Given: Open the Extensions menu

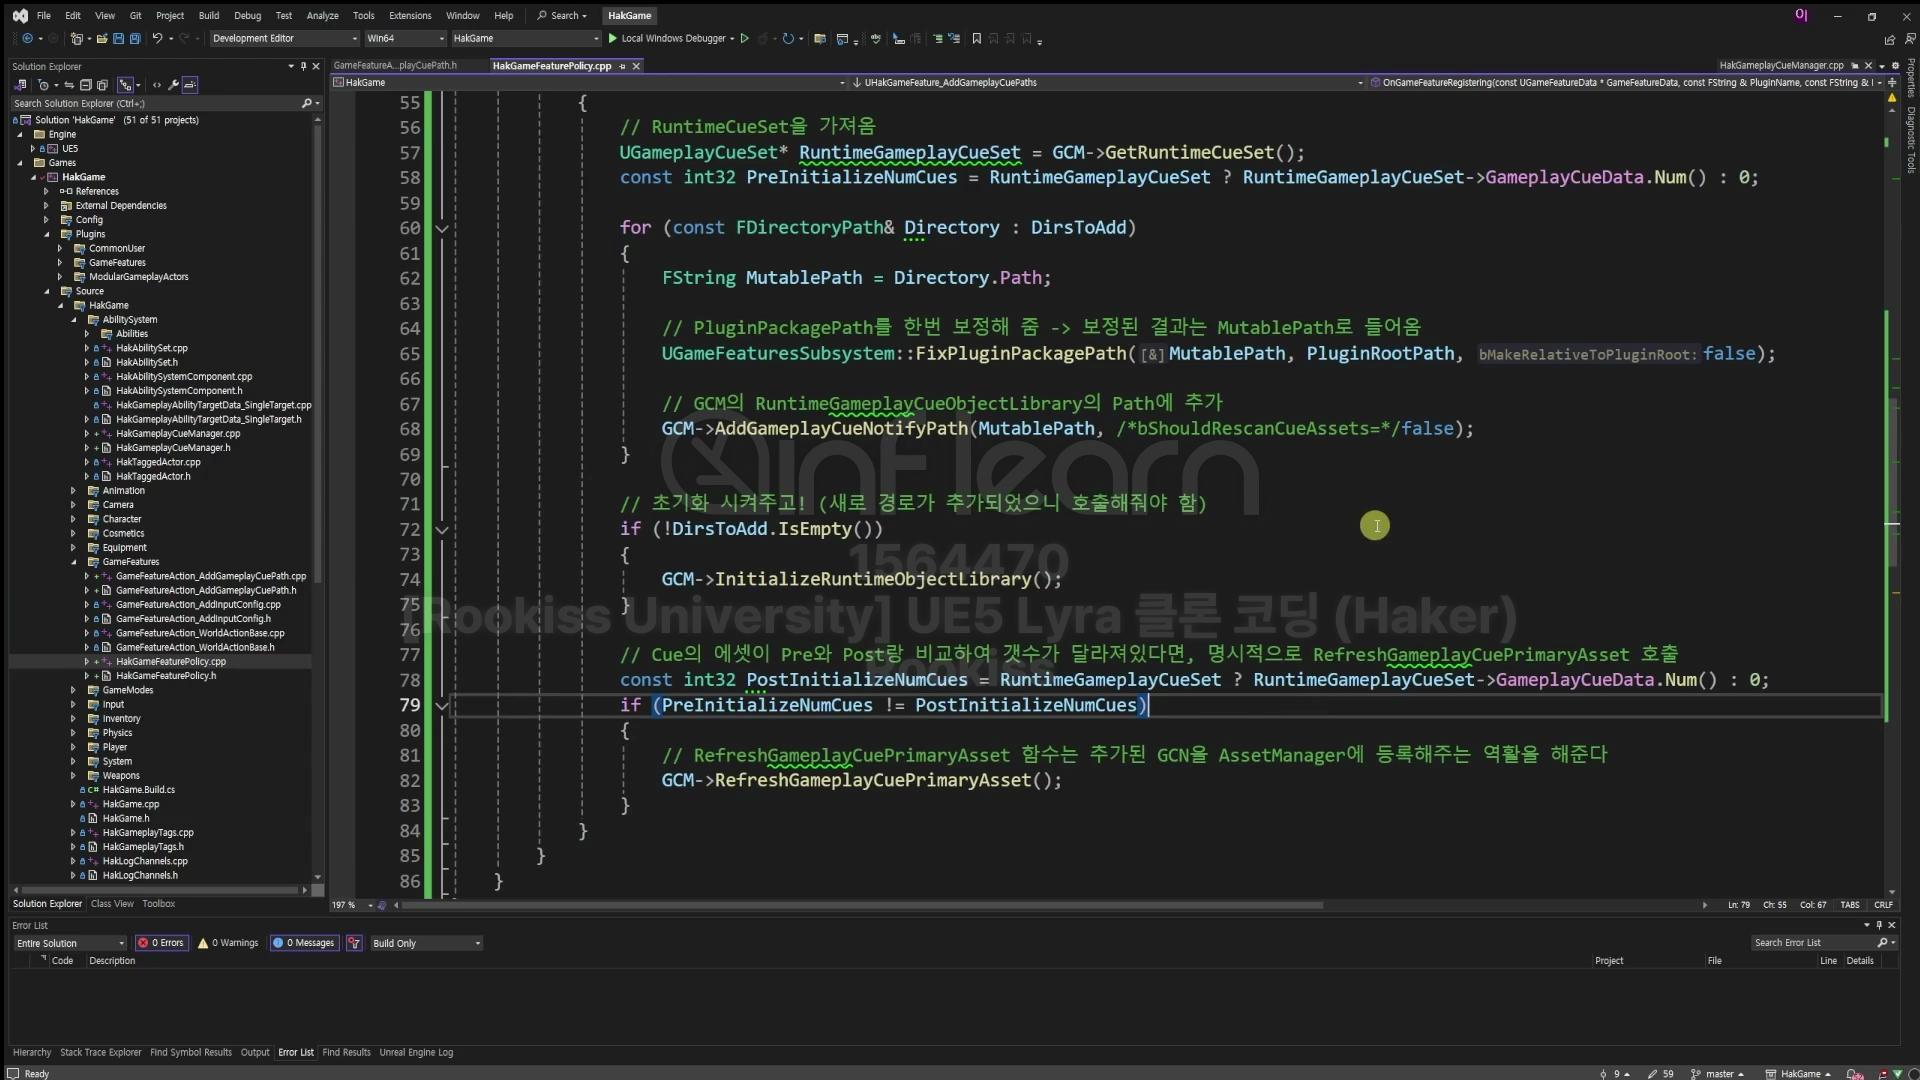Looking at the screenshot, I should tap(410, 15).
